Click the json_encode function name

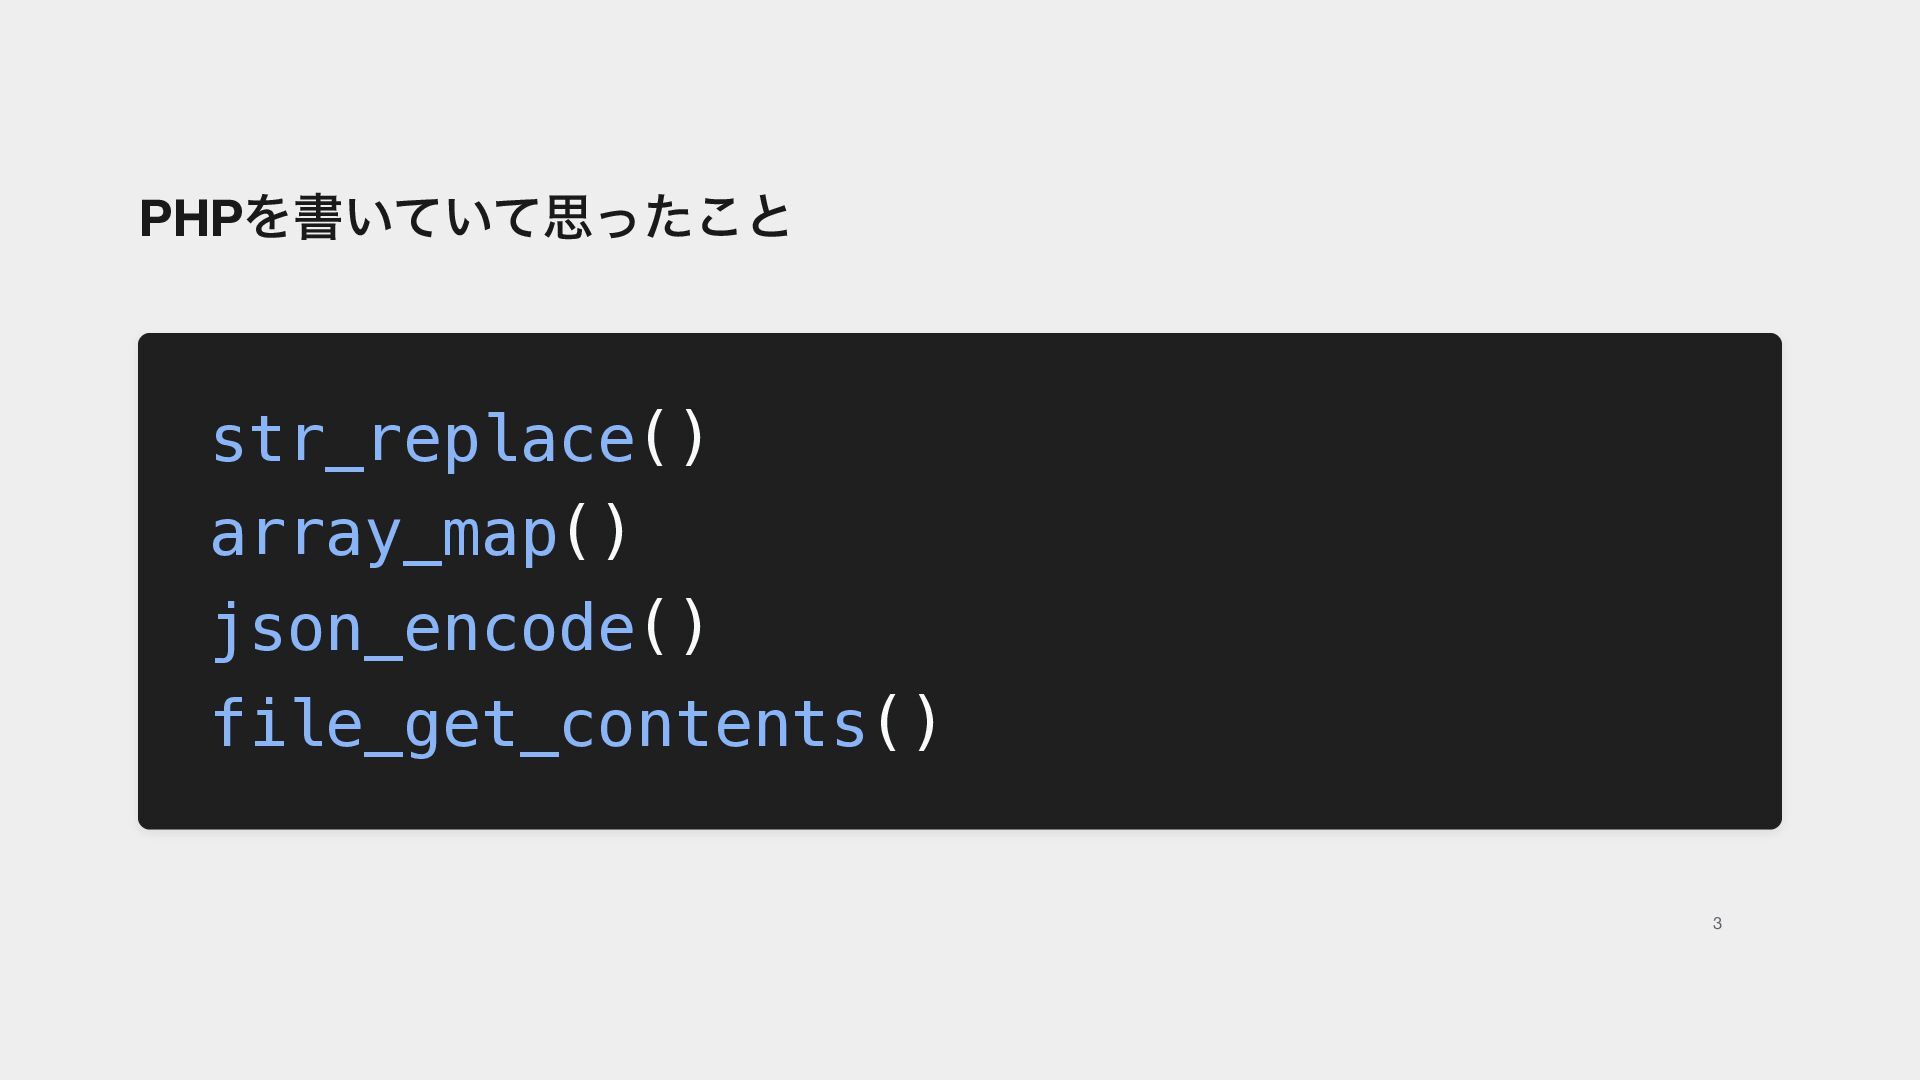tap(423, 628)
